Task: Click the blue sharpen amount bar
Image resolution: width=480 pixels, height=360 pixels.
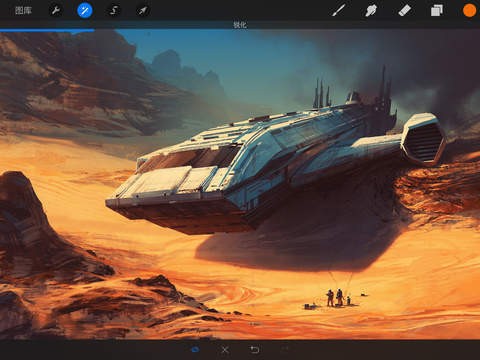Action: [47, 30]
